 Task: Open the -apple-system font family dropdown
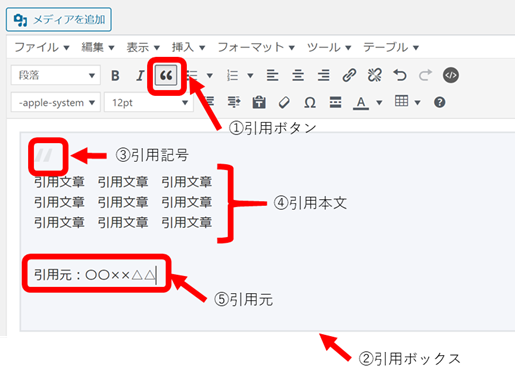[x=55, y=102]
